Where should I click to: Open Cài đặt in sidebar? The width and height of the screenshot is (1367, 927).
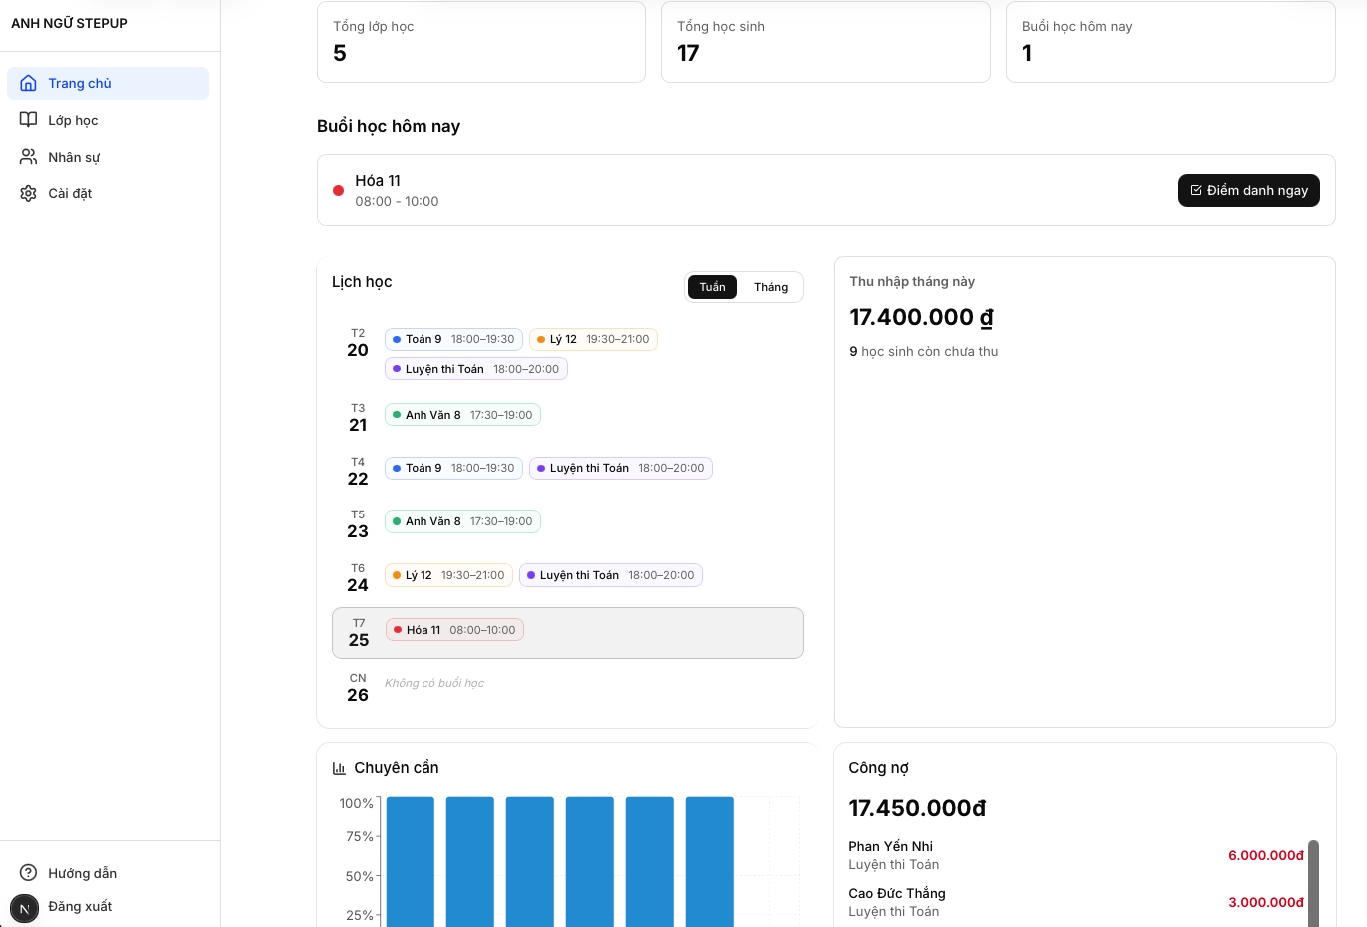tap(108, 193)
